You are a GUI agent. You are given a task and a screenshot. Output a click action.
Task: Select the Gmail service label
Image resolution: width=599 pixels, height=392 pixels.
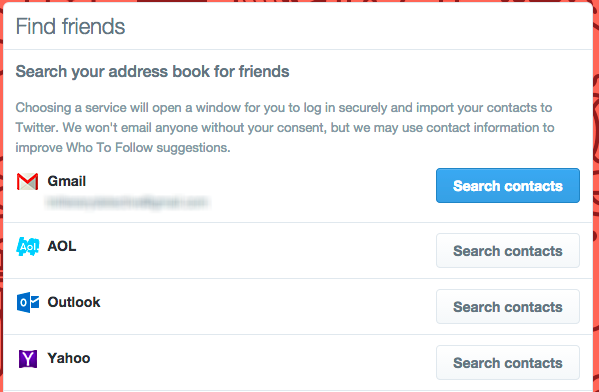[66, 181]
